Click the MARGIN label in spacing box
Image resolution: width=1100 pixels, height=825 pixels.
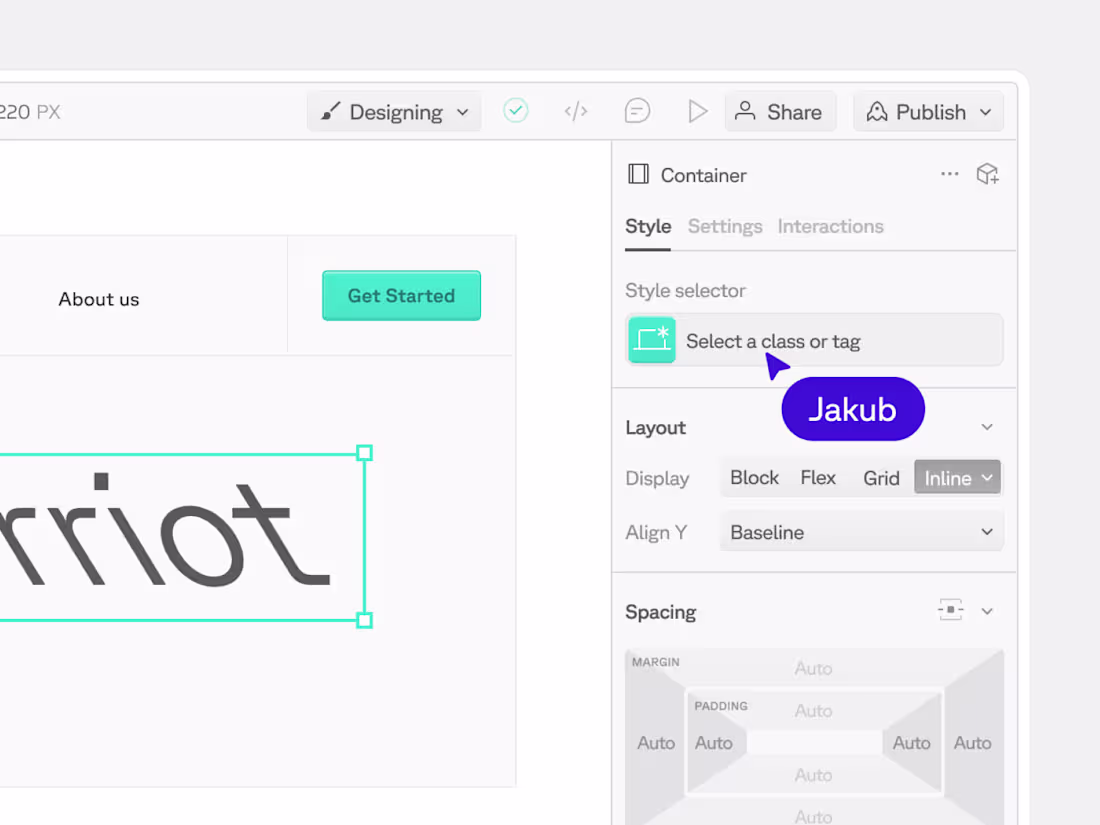655,662
